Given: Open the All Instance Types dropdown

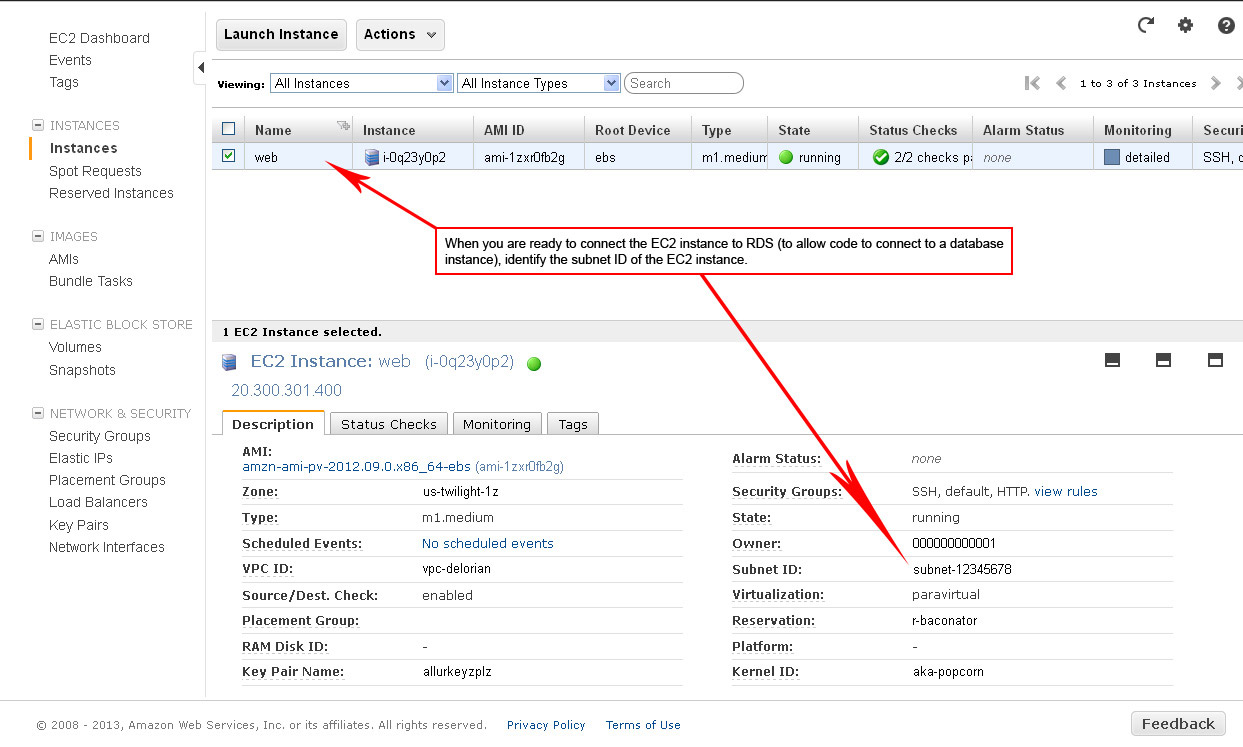Looking at the screenshot, I should (x=539, y=83).
